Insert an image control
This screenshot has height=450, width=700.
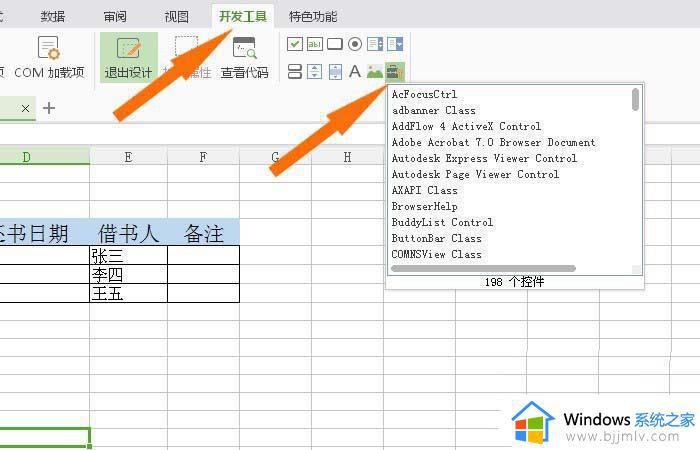tap(375, 71)
